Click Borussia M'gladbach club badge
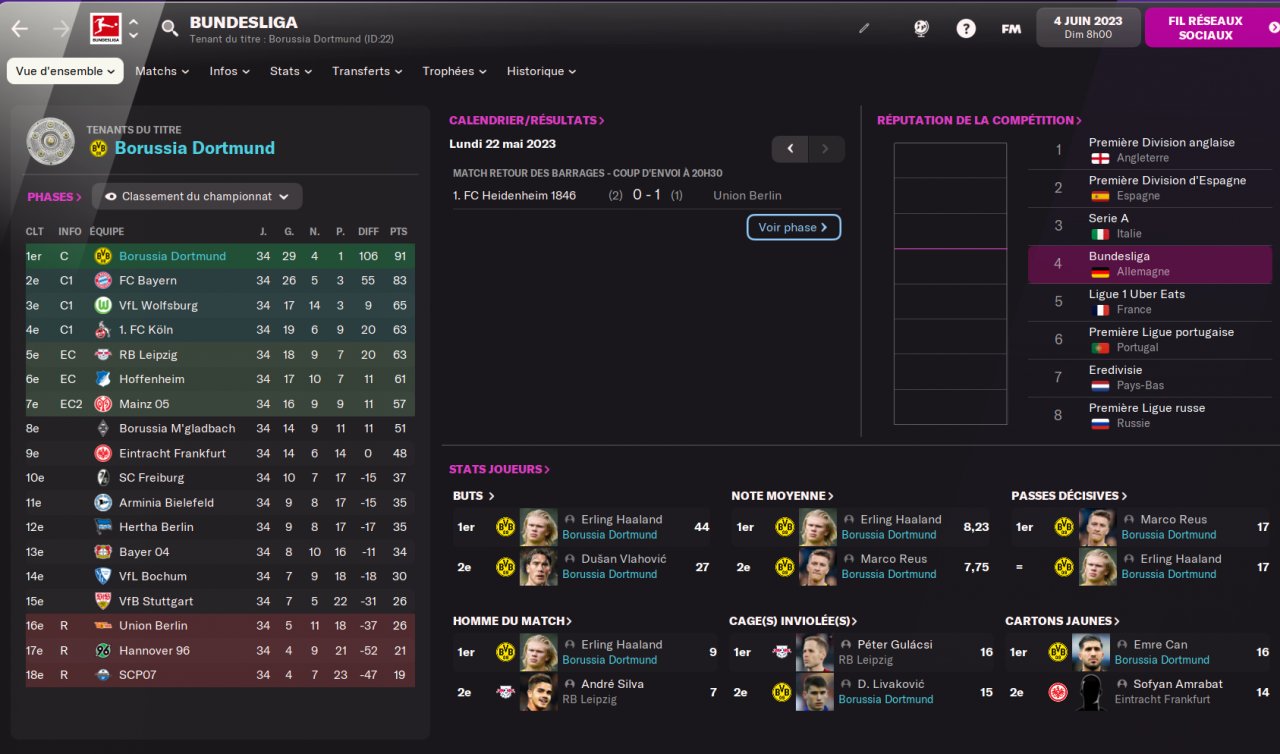 click(x=102, y=428)
